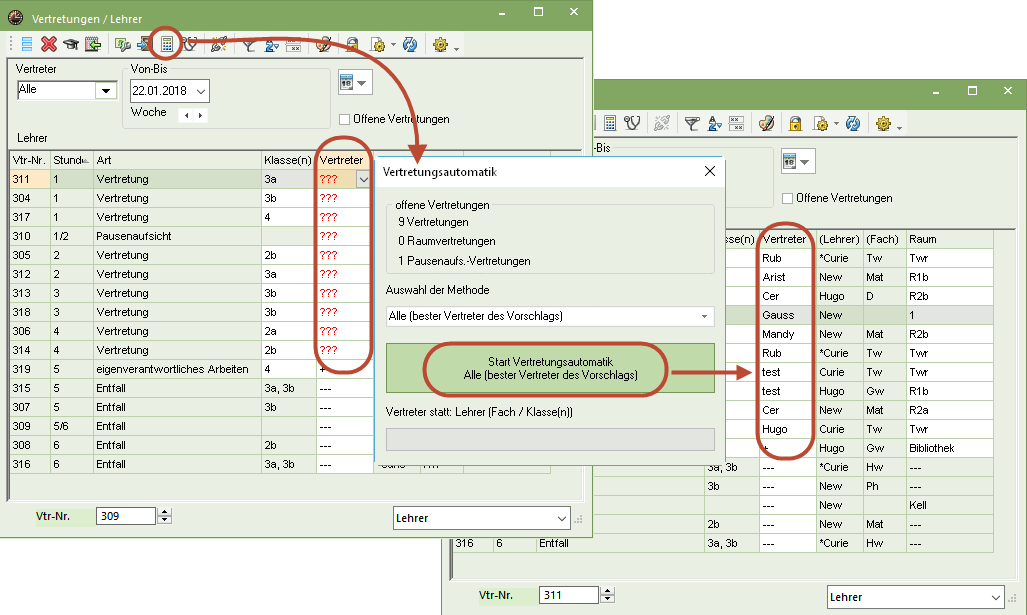This screenshot has width=1027, height=615.
Task: Click the Vtr-Nr. field showing 309
Action: (x=126, y=516)
